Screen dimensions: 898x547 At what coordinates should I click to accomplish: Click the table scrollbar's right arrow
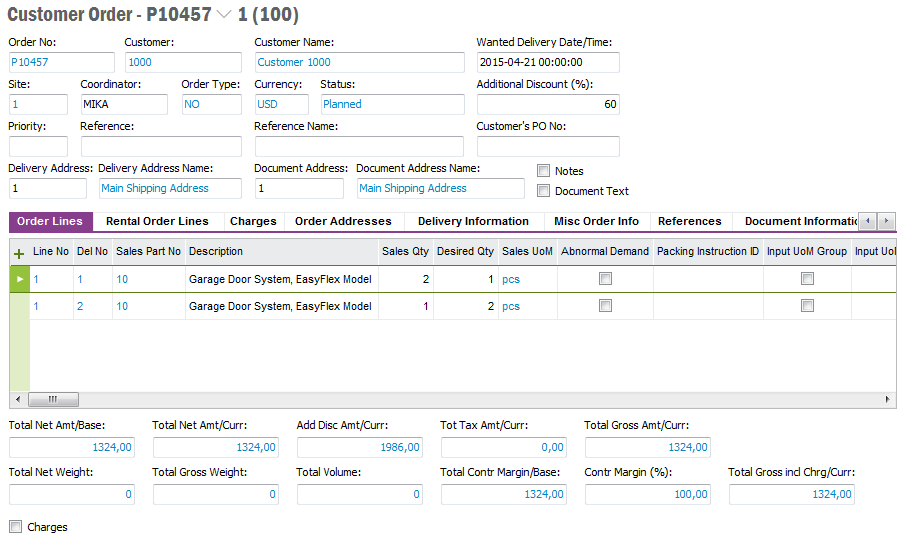point(889,400)
